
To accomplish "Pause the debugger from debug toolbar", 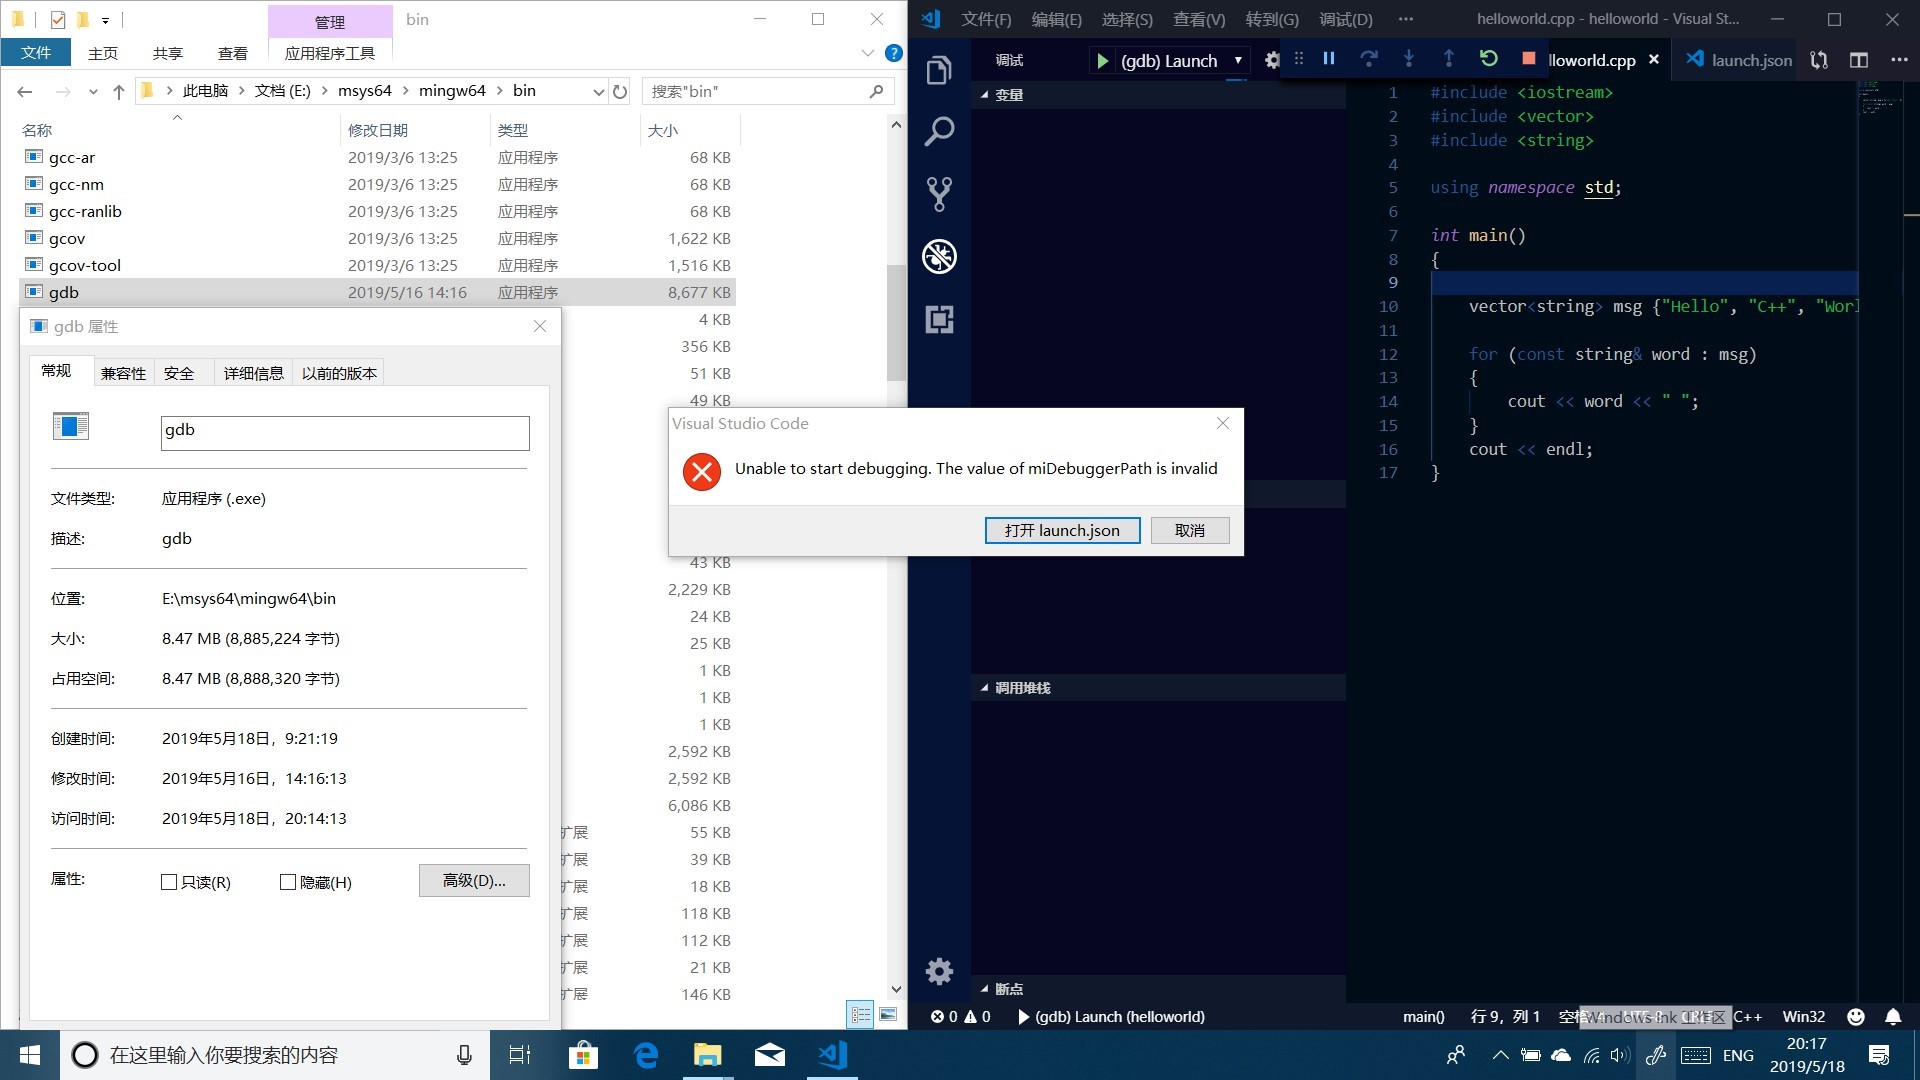I will click(x=1329, y=59).
